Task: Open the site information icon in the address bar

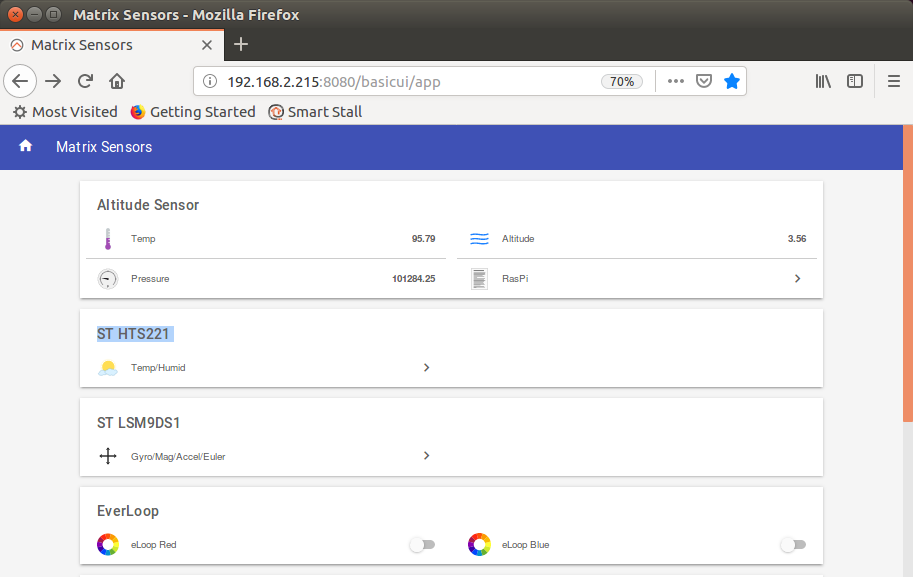Action: (x=210, y=81)
